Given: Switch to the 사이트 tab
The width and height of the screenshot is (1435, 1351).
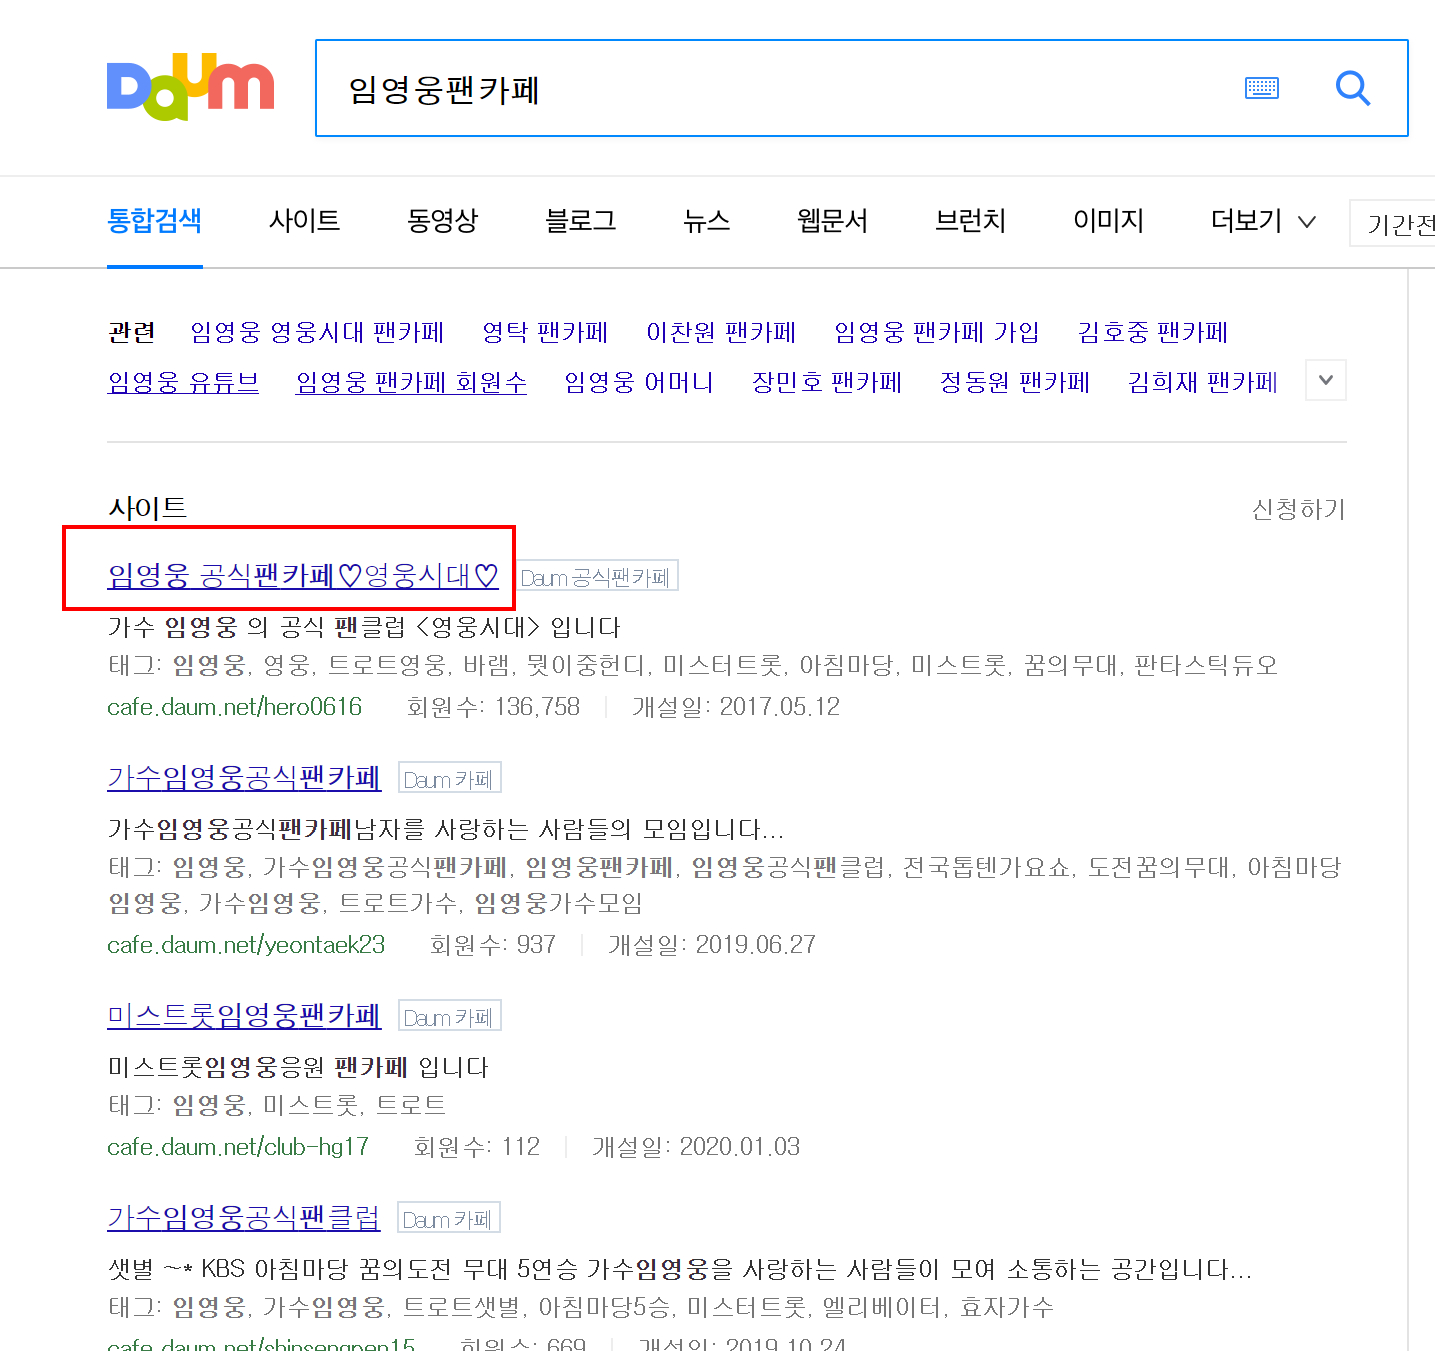Looking at the screenshot, I should tap(305, 220).
